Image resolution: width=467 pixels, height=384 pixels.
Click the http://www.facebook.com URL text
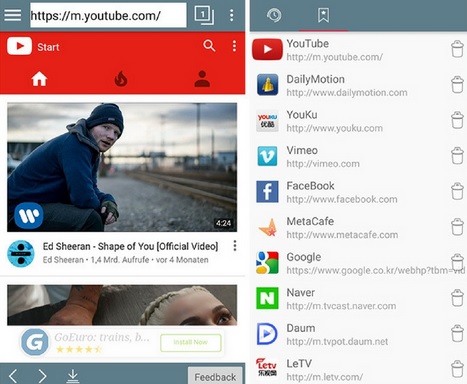click(342, 199)
